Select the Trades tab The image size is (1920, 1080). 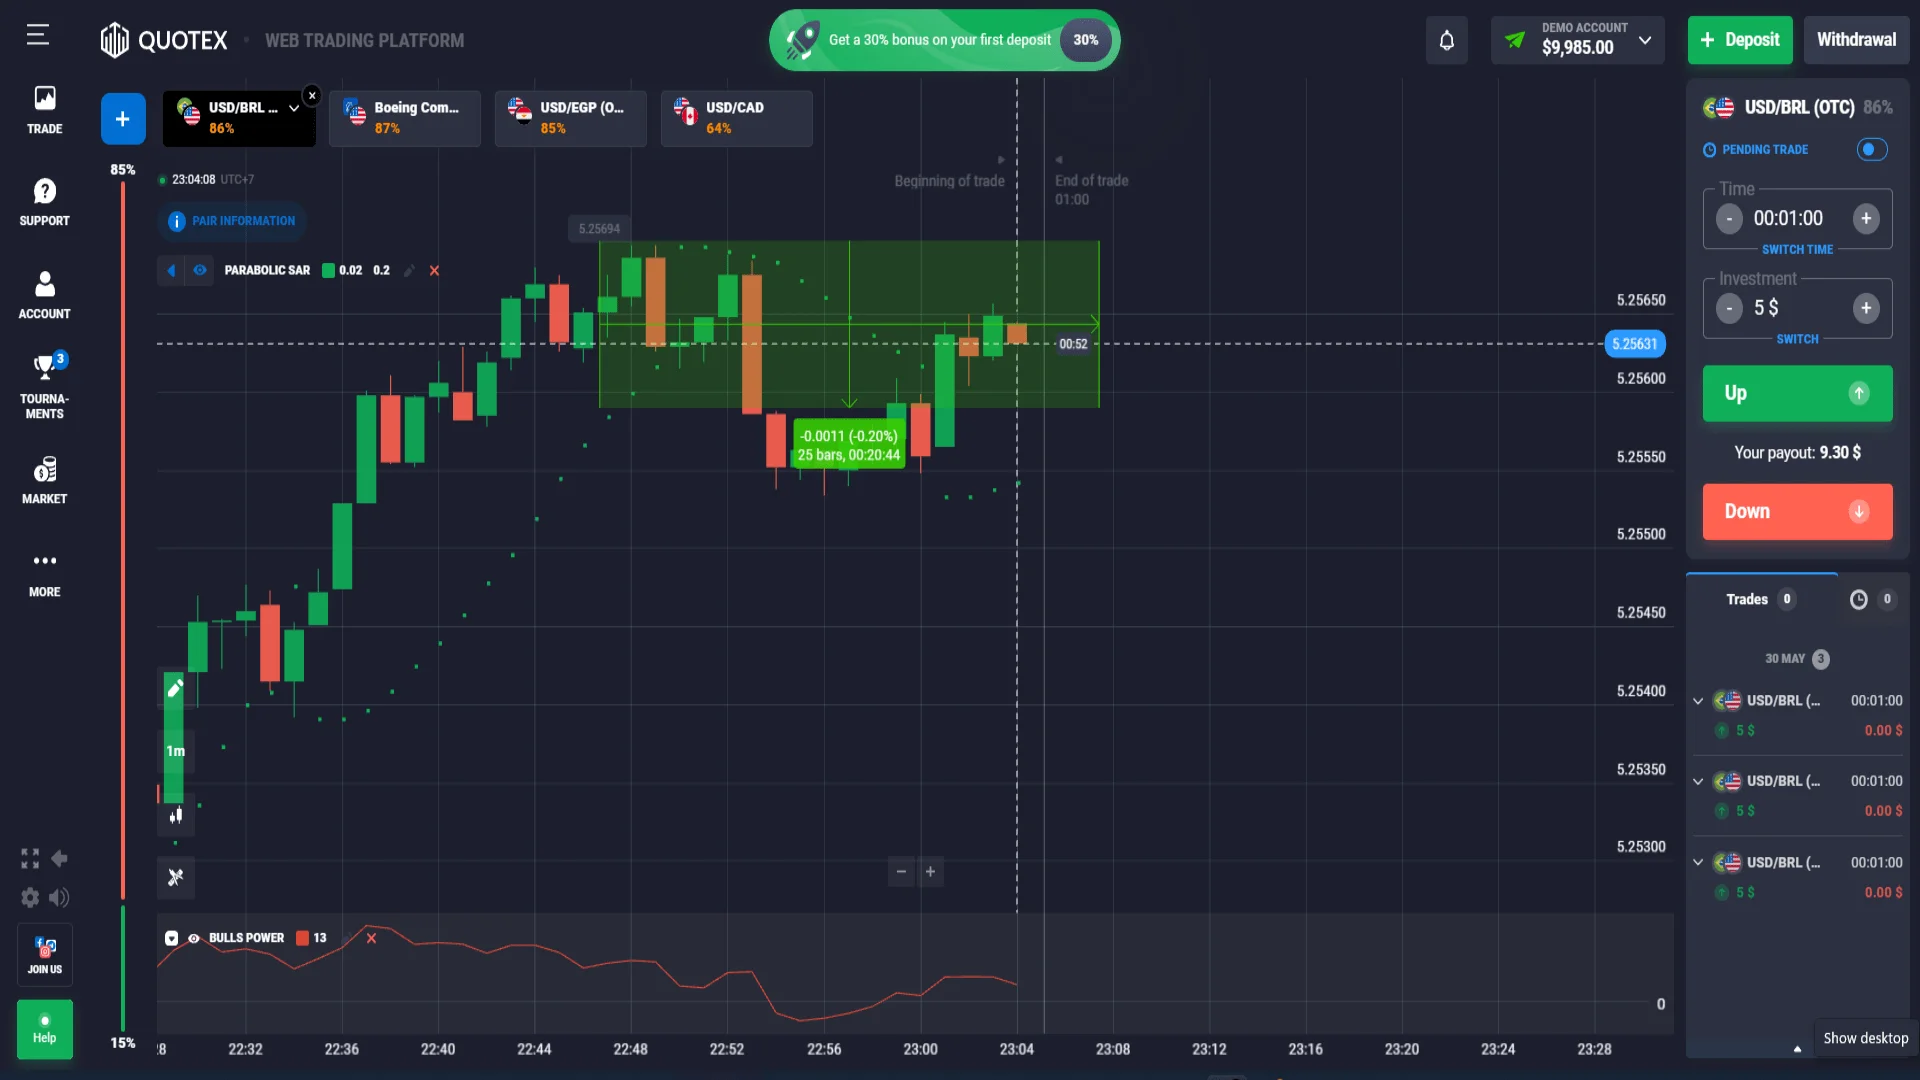click(1761, 599)
